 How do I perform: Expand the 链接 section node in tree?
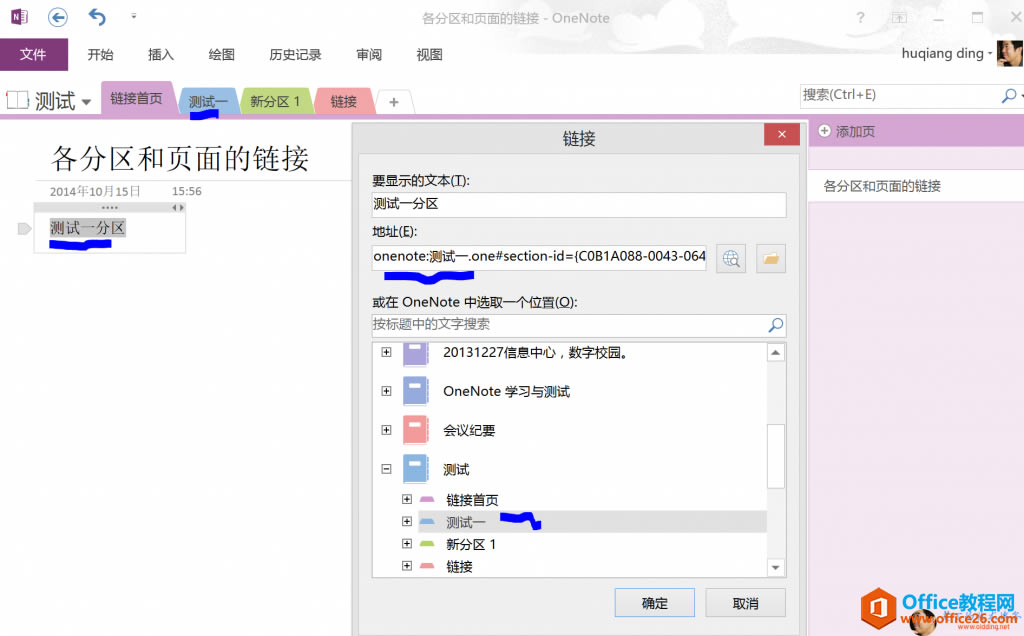click(x=407, y=566)
